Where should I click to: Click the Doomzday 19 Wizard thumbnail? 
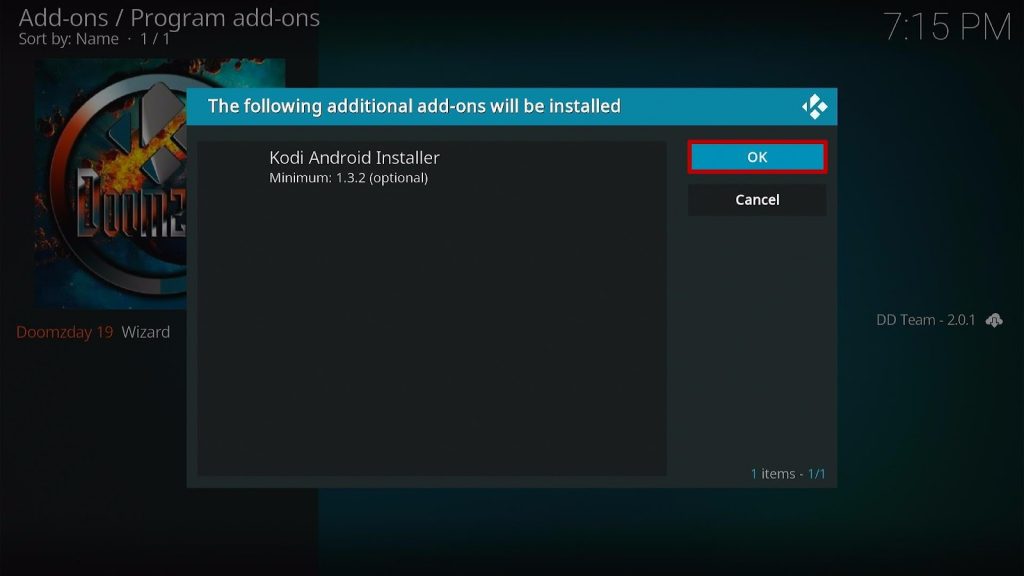[x=111, y=184]
